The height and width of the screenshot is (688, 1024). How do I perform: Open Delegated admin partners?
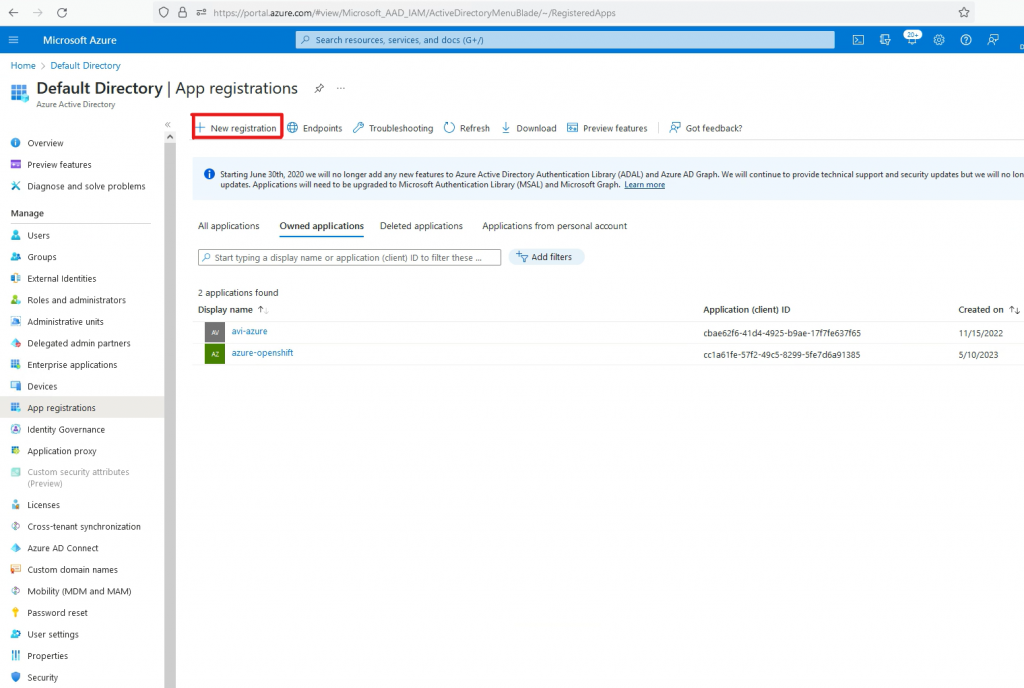click(x=78, y=343)
